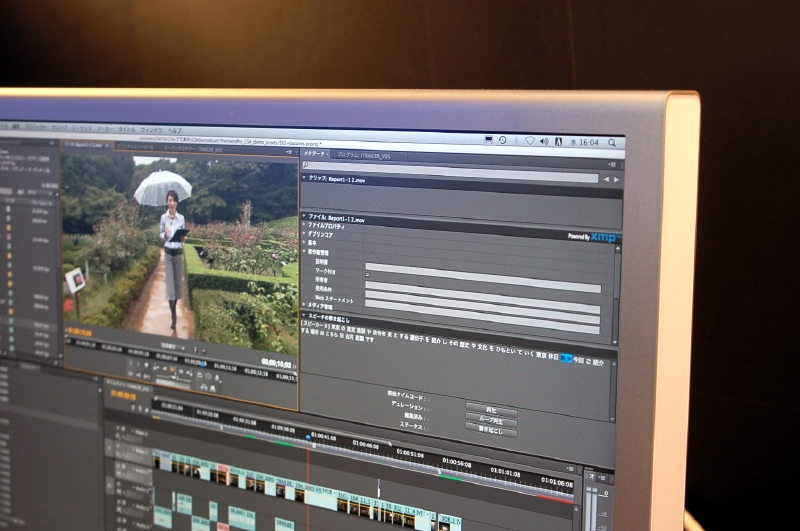Screen dimensions: 800x531
Task: Open the Time Machine icon in menu bar
Action: [502, 140]
